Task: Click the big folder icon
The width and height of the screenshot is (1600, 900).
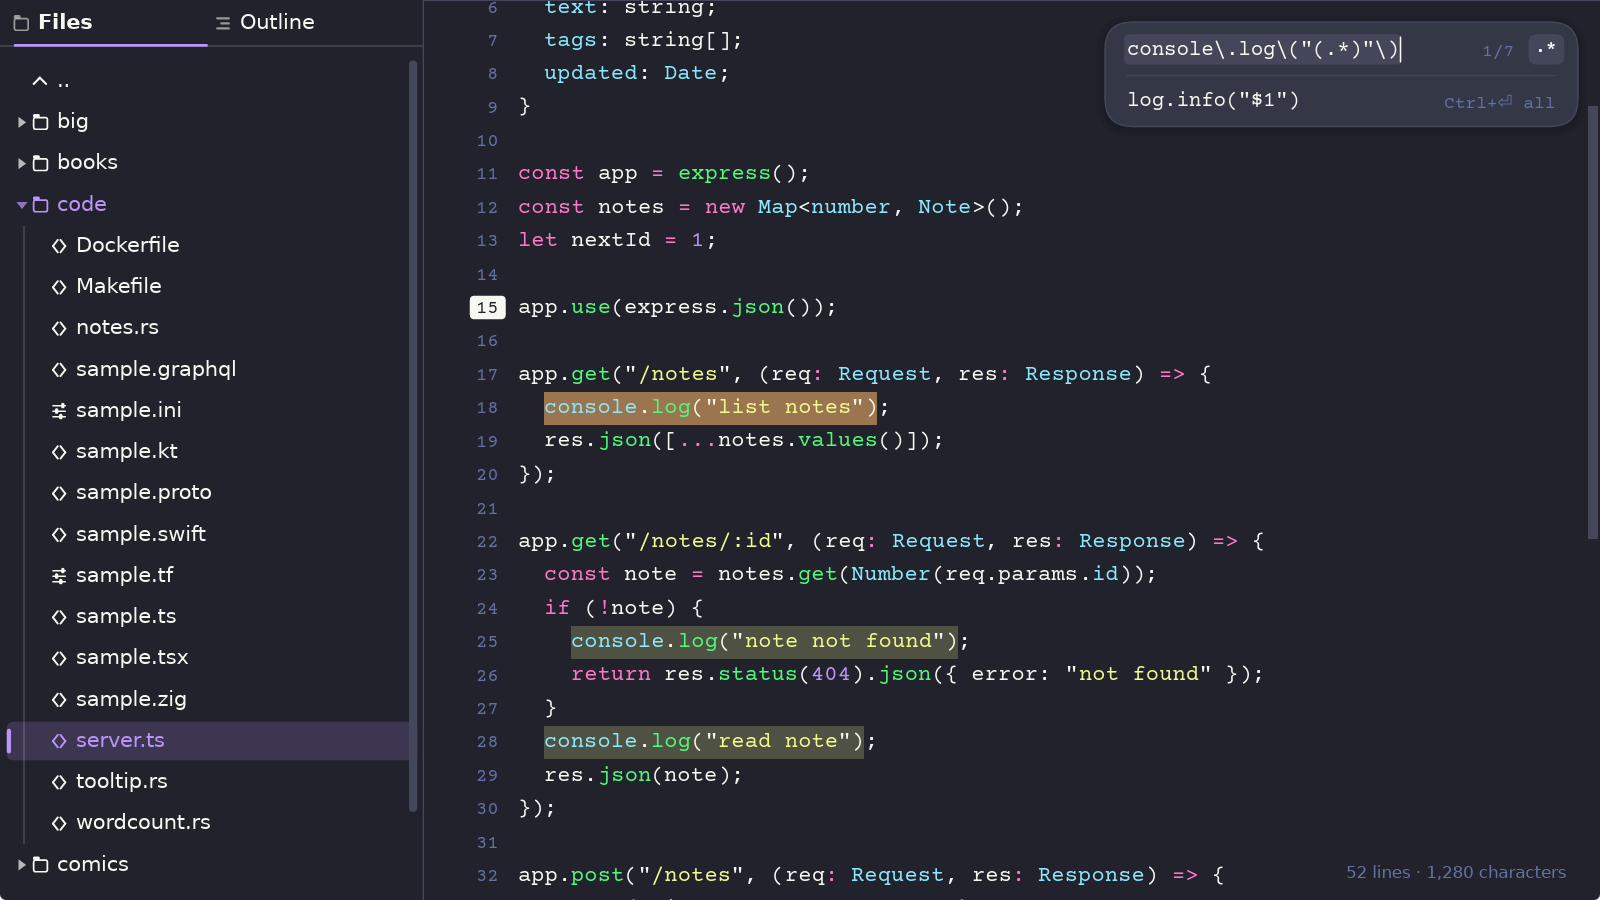Action: coord(41,122)
